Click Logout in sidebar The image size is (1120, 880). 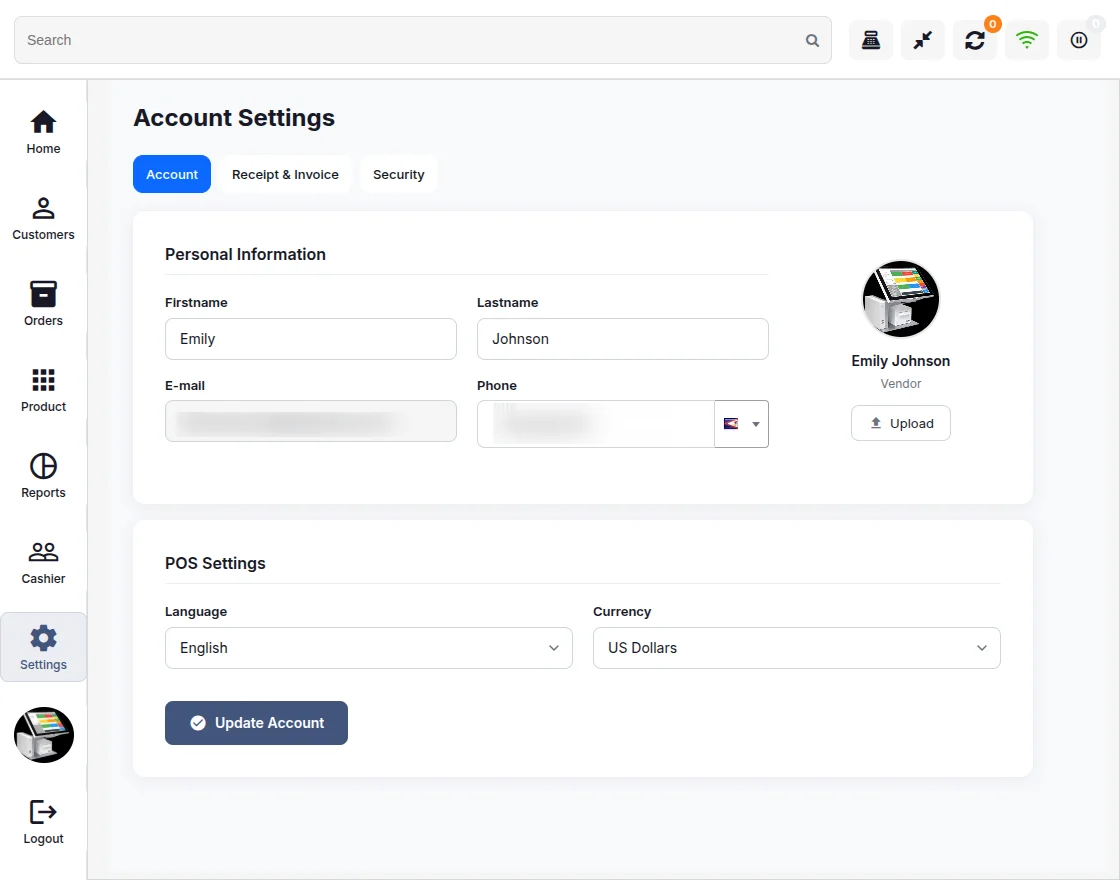(x=44, y=822)
